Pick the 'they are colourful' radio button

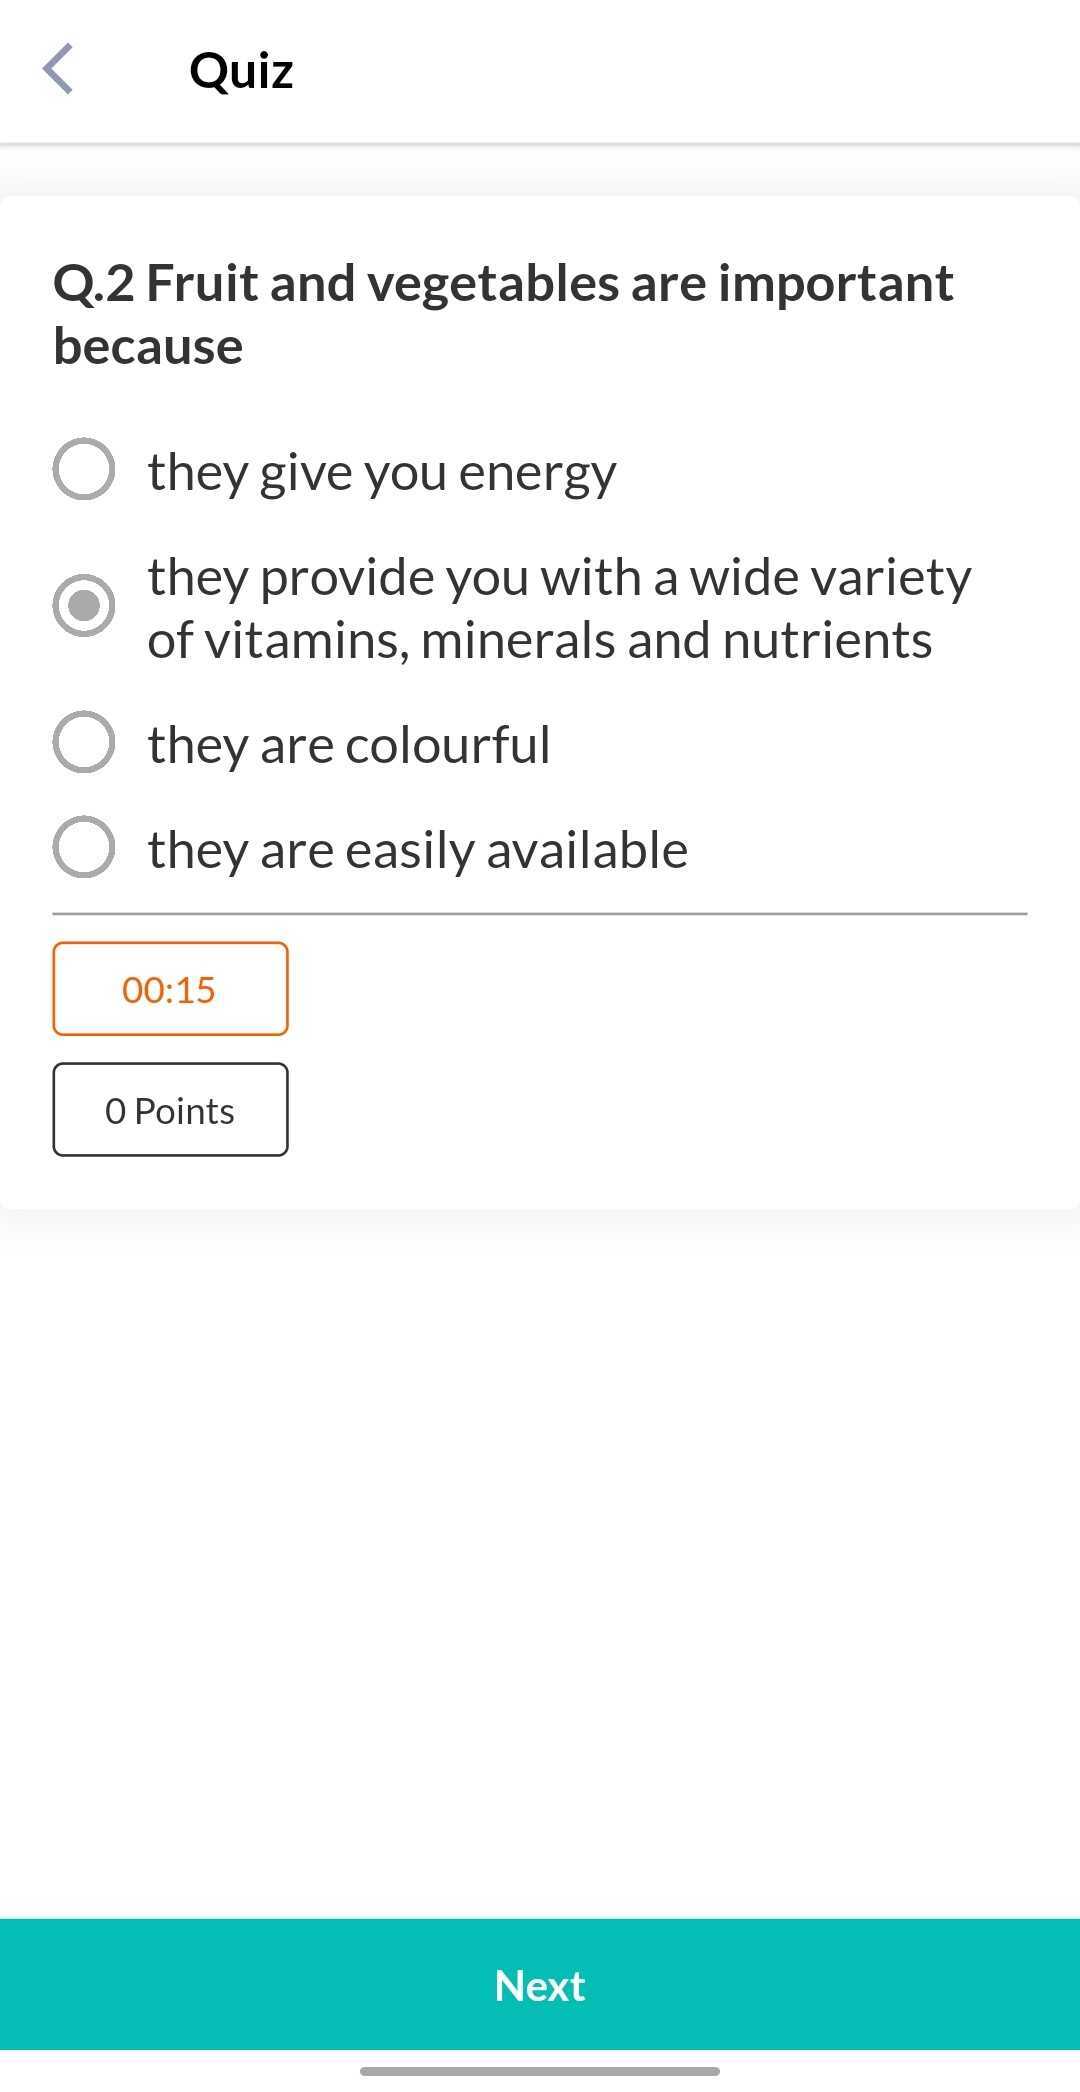click(84, 742)
